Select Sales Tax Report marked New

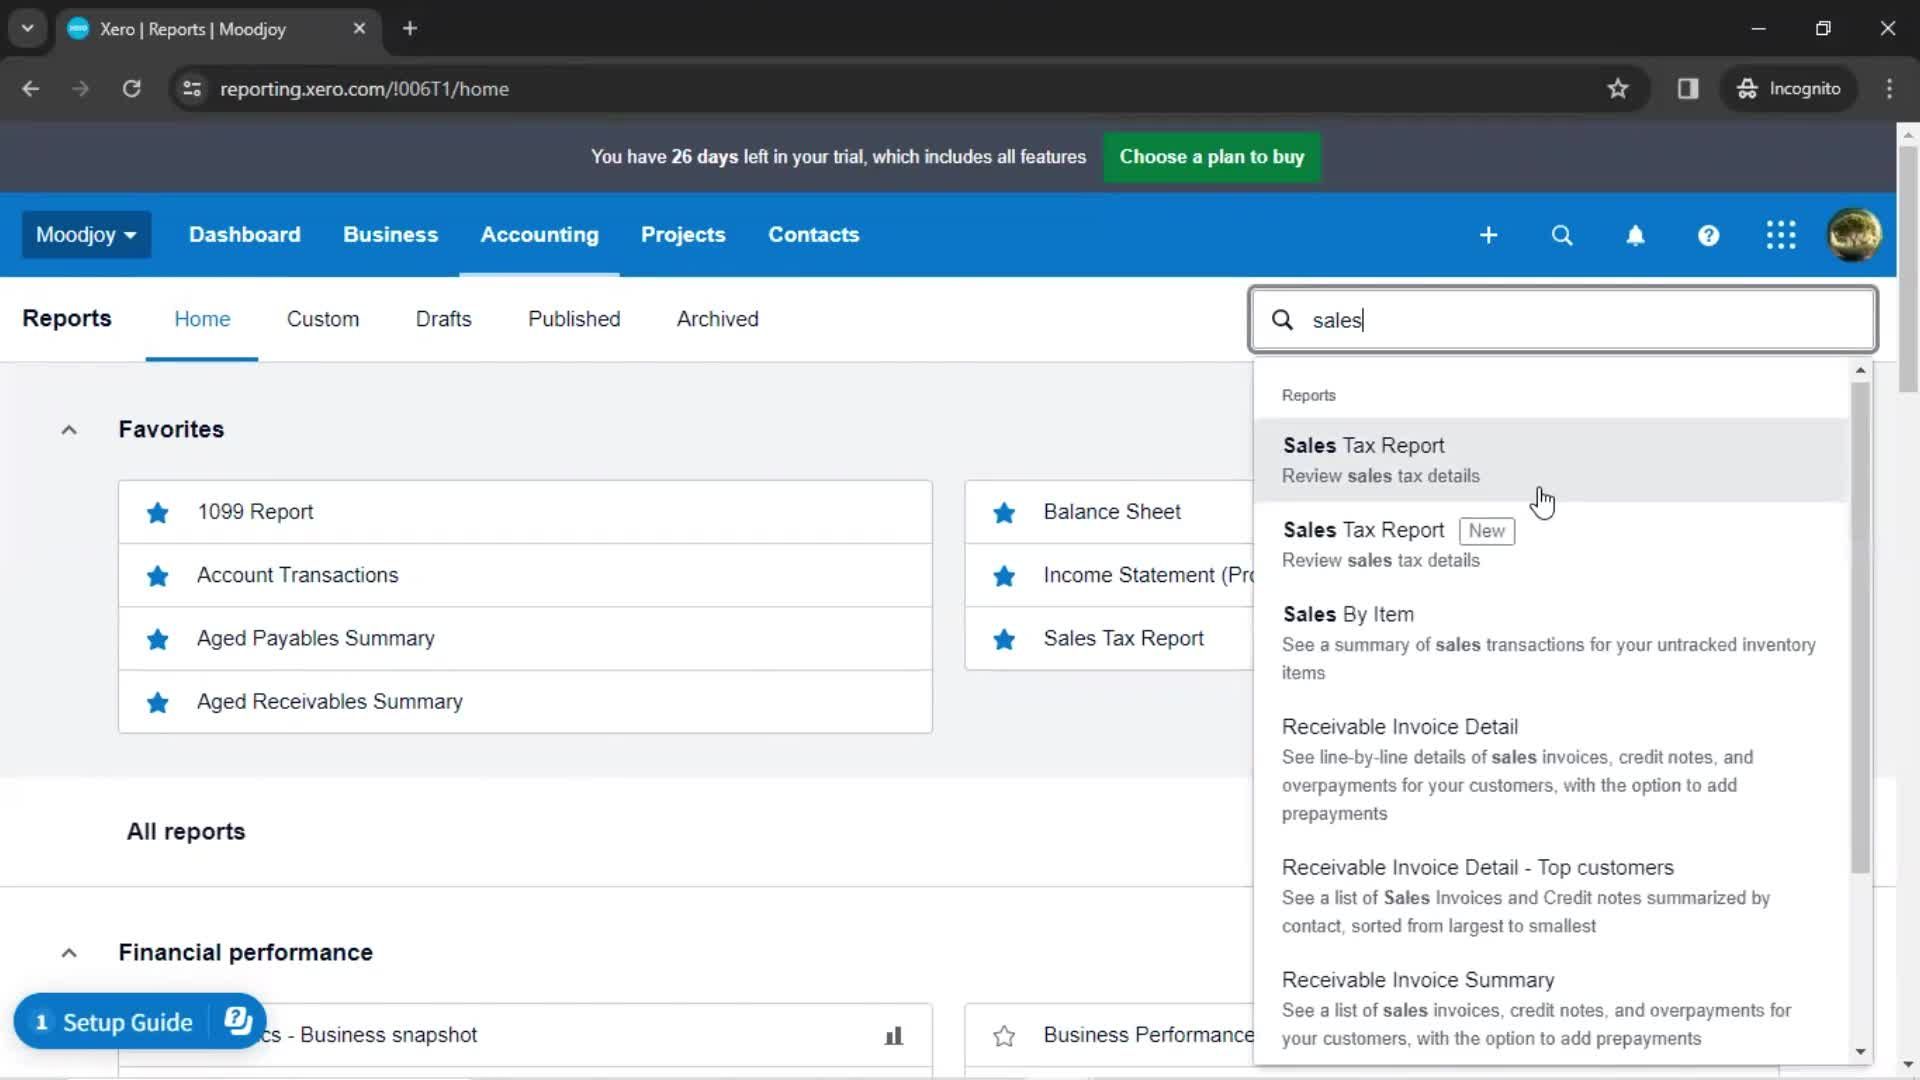(x=1550, y=544)
